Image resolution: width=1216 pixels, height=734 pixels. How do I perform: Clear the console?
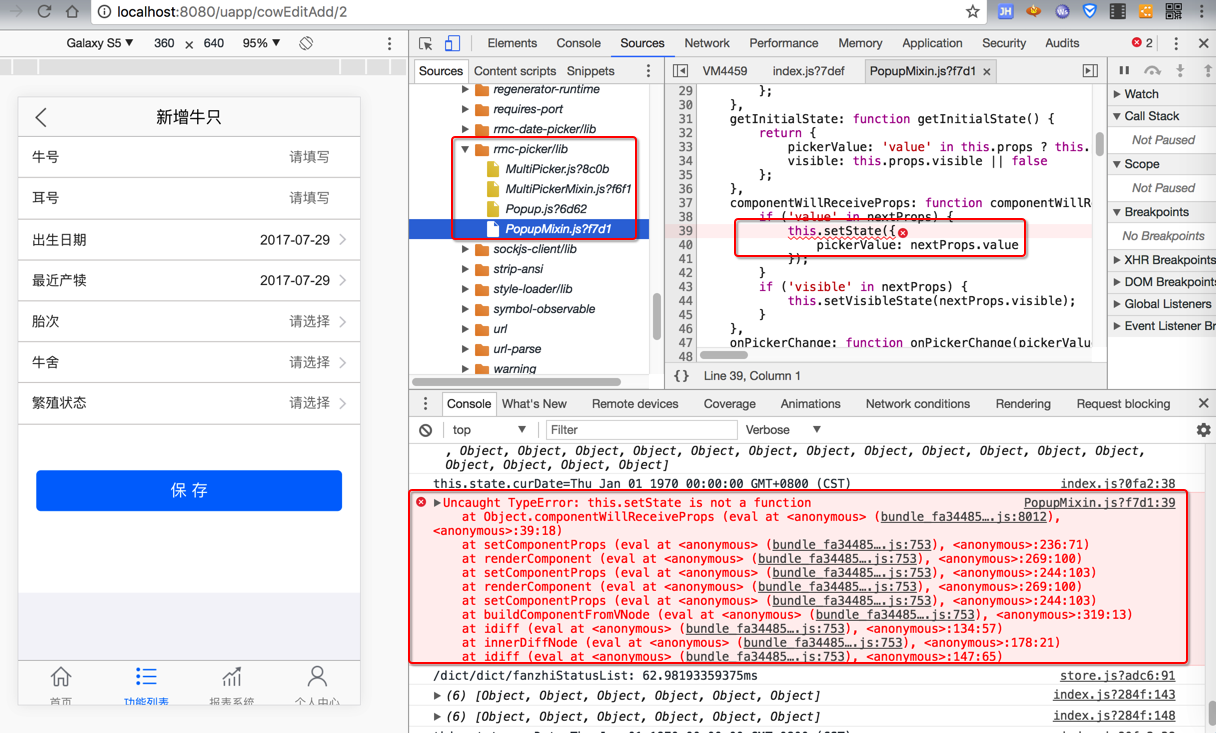click(x=426, y=430)
